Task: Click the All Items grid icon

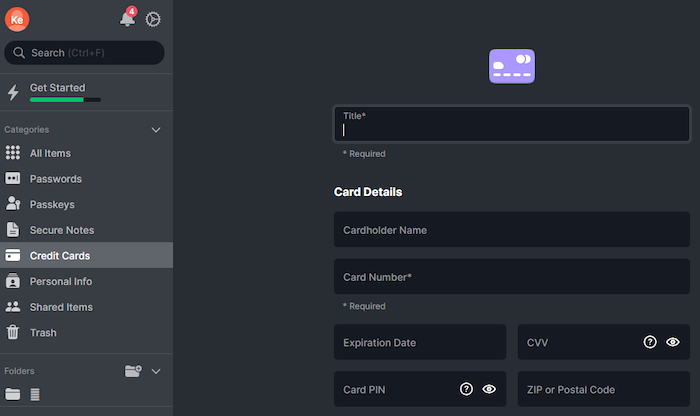Action: 12,153
